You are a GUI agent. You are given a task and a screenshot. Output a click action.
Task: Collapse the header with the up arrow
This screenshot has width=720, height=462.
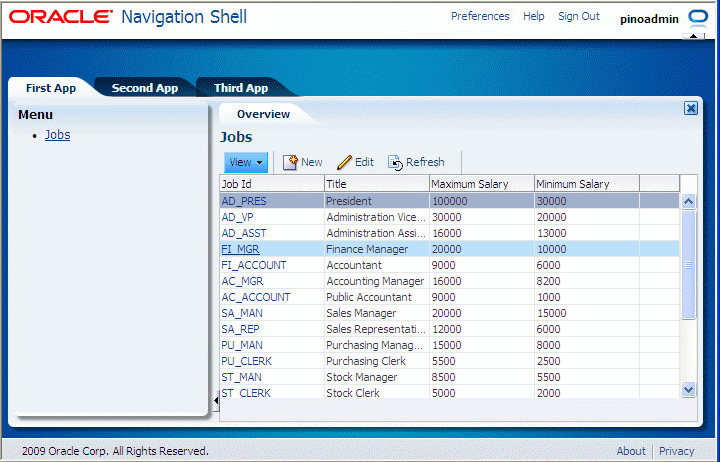tap(693, 36)
